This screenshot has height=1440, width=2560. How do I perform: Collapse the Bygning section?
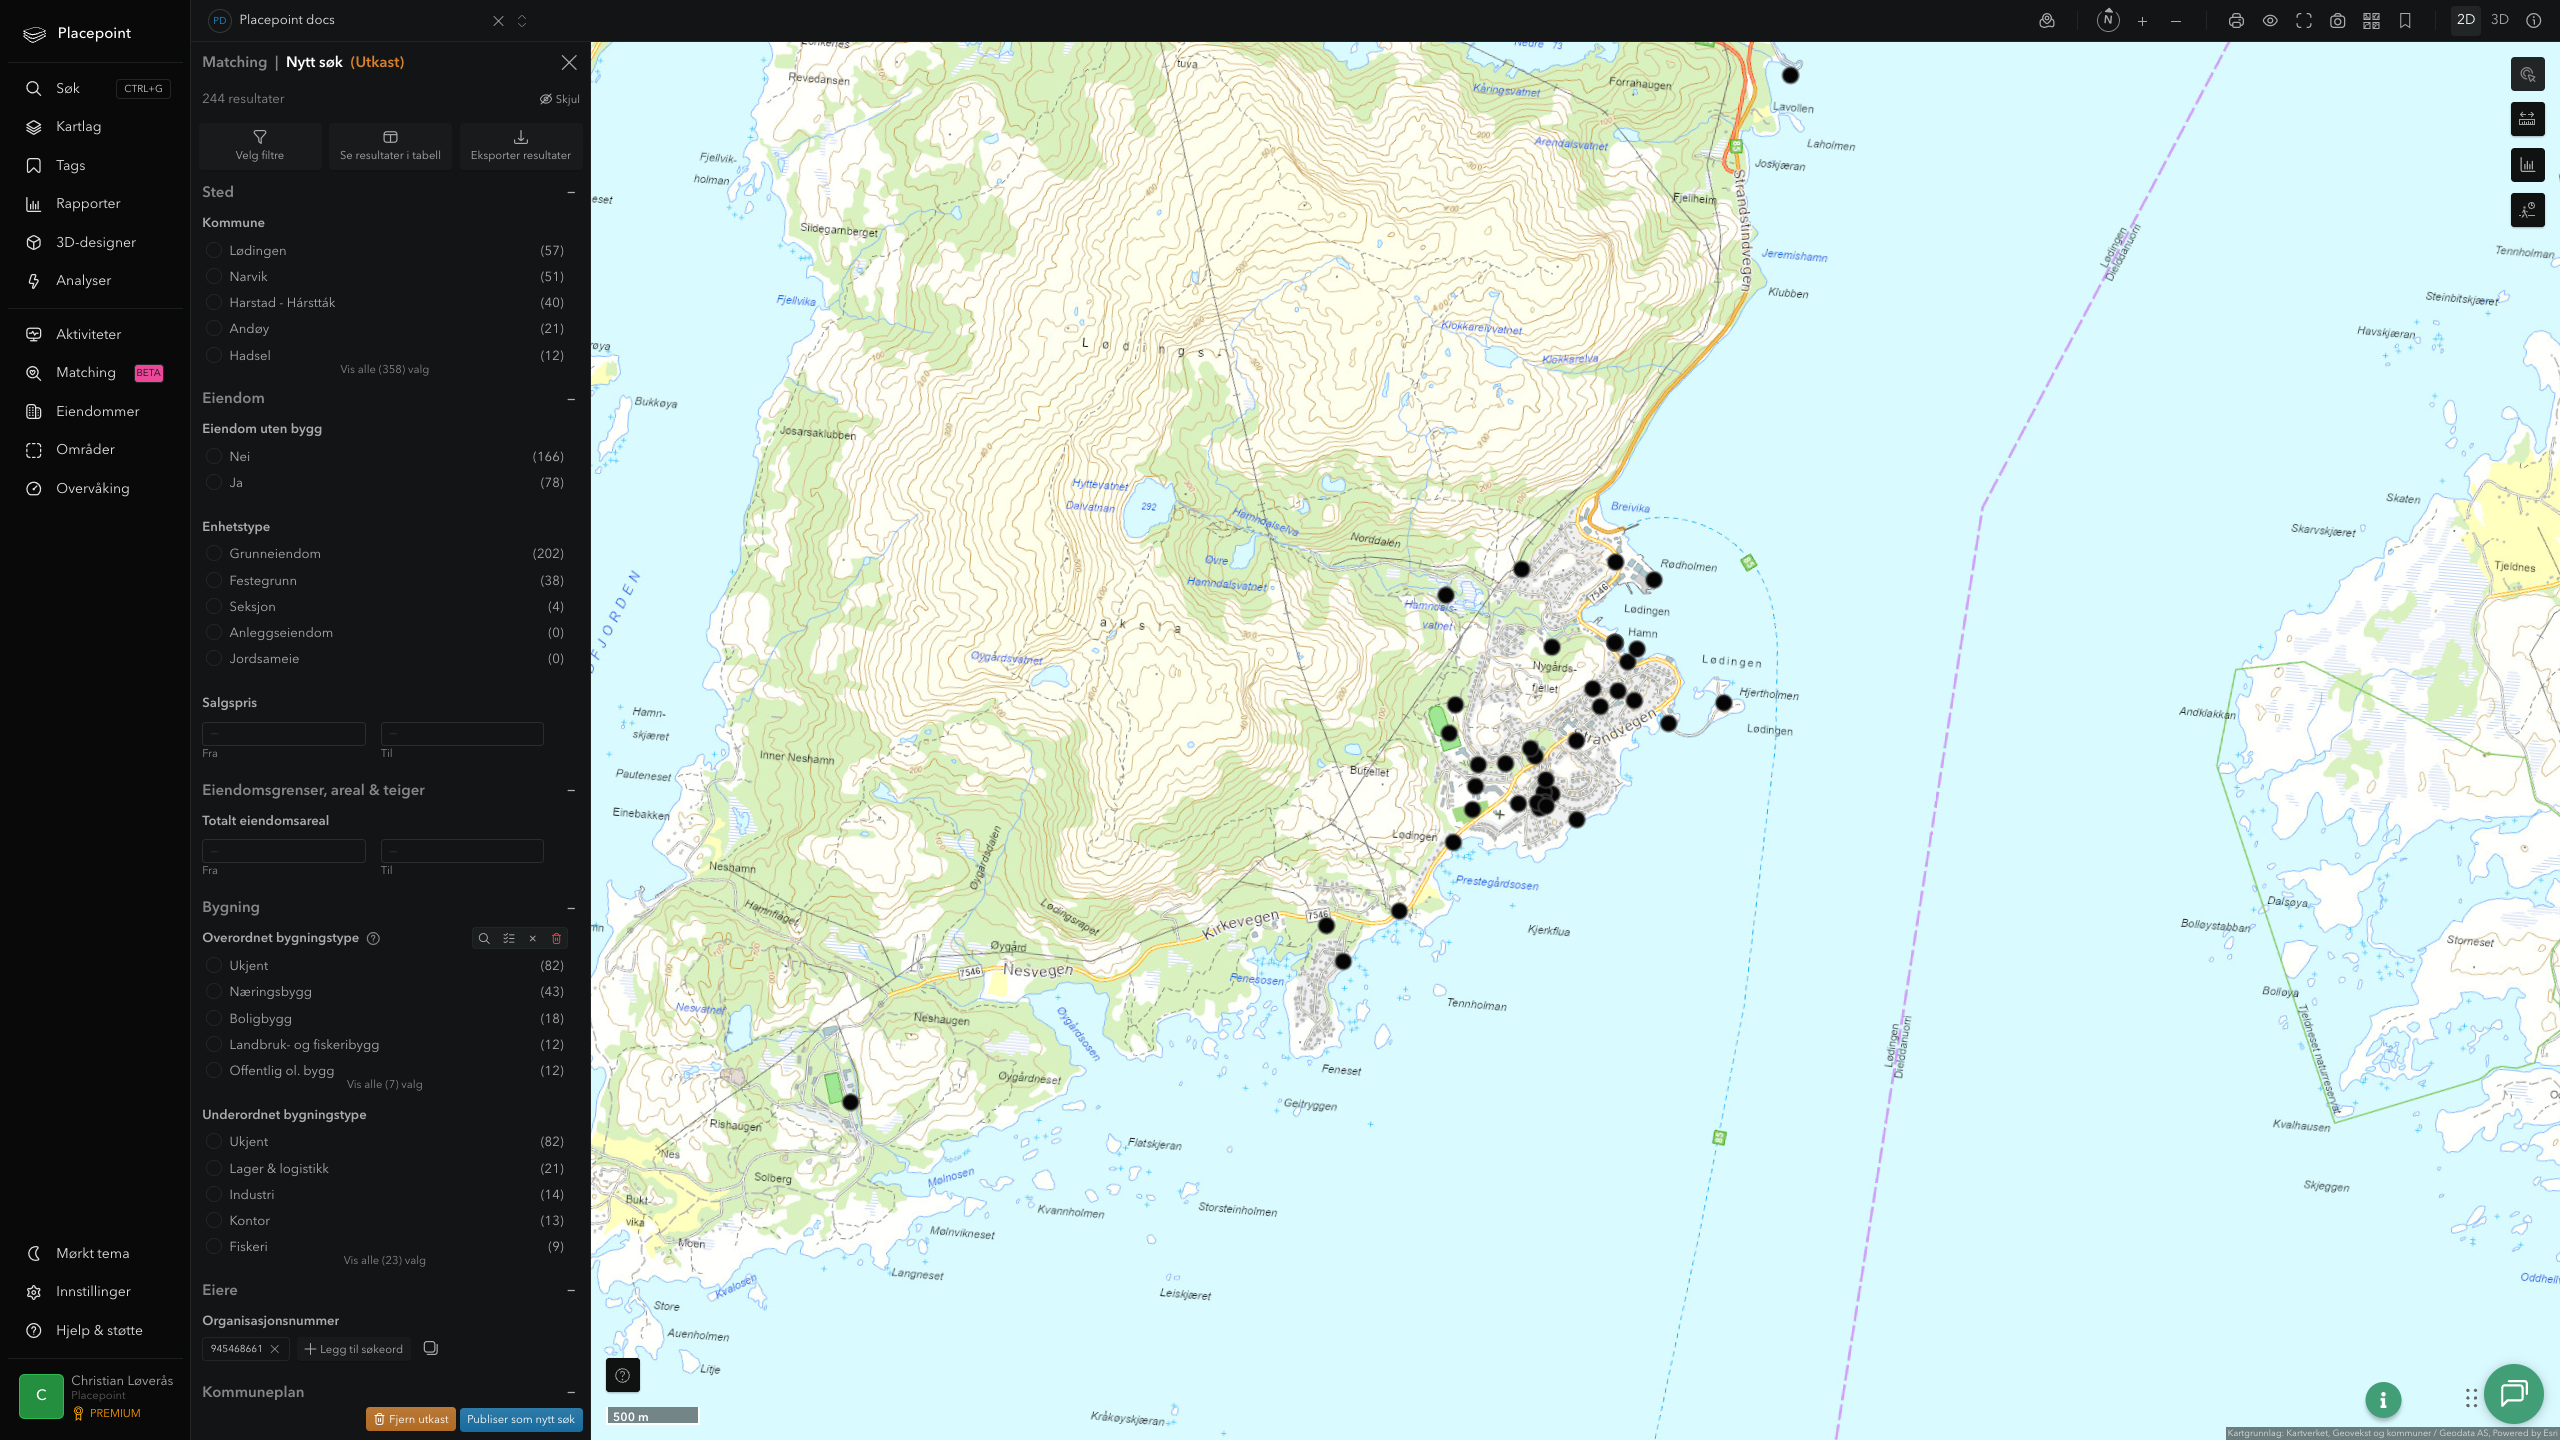click(571, 907)
